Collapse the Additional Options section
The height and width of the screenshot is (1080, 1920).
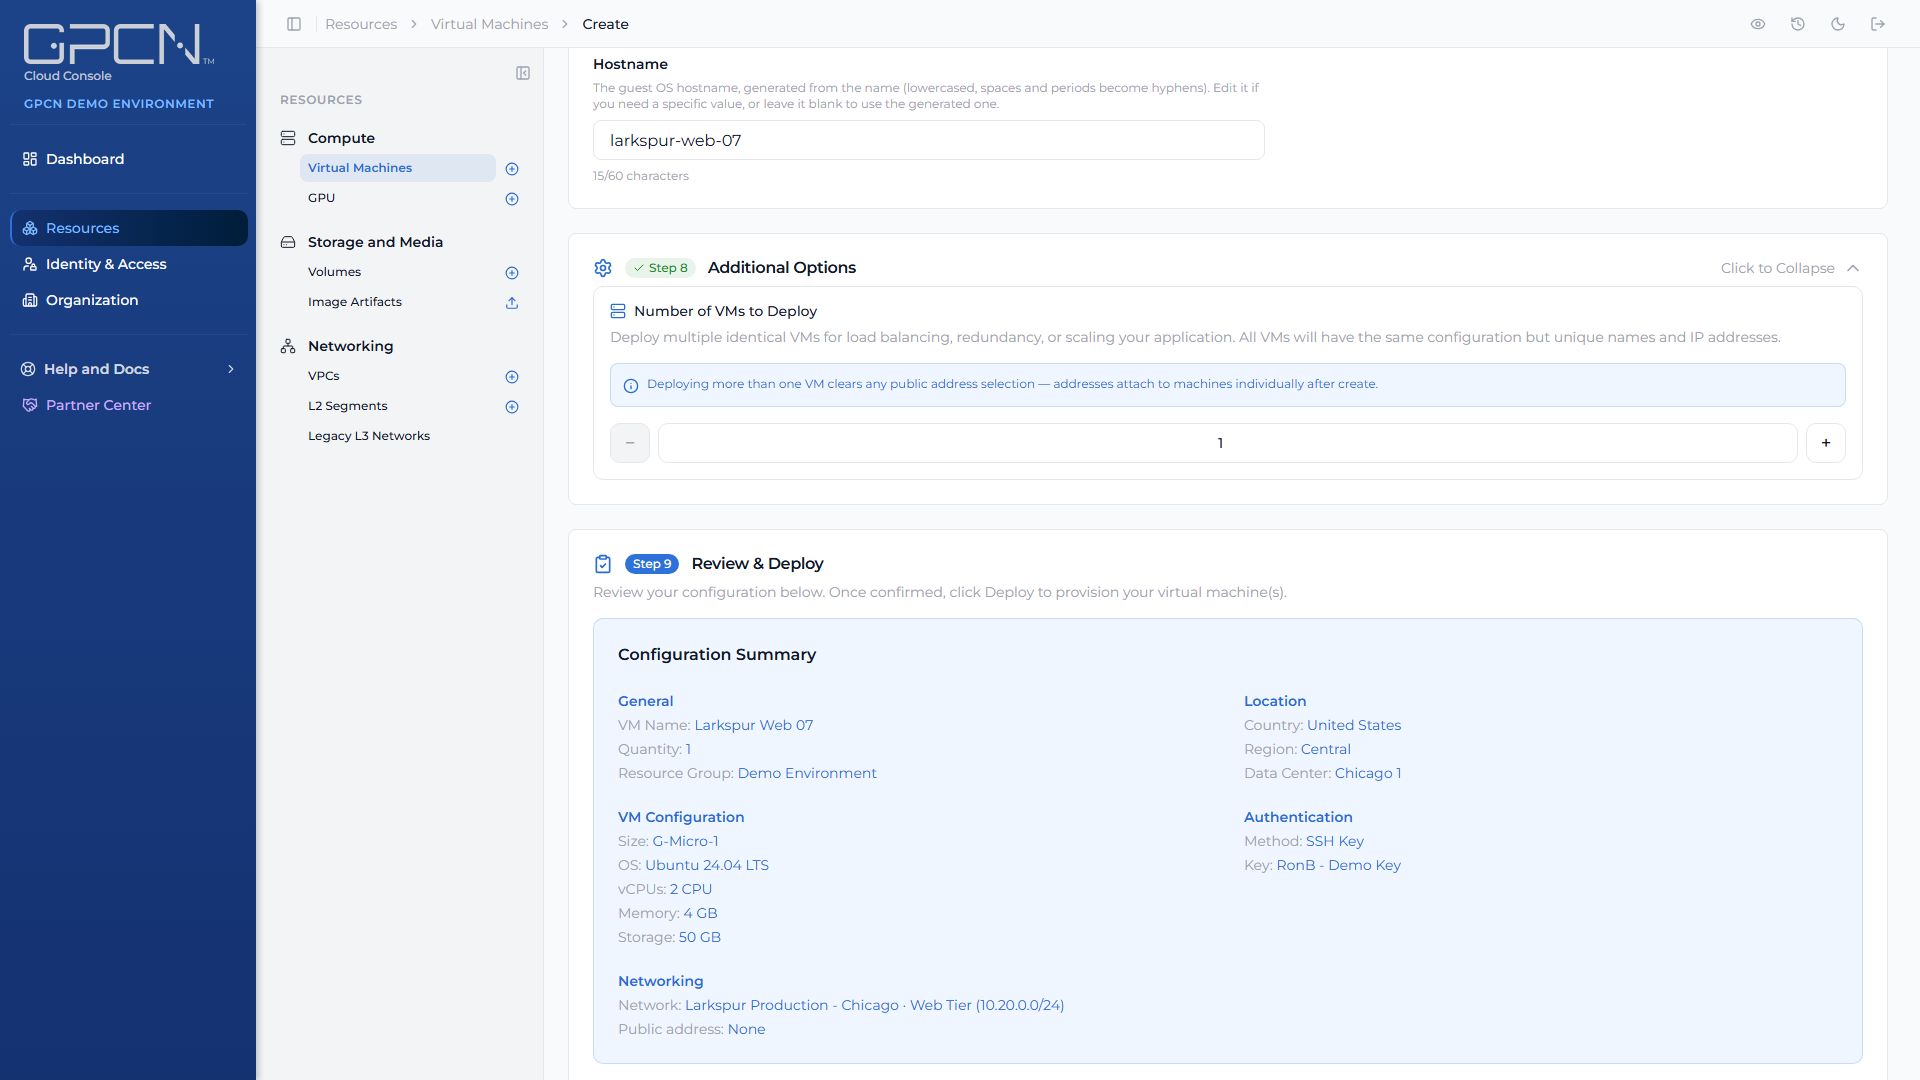tap(1790, 268)
